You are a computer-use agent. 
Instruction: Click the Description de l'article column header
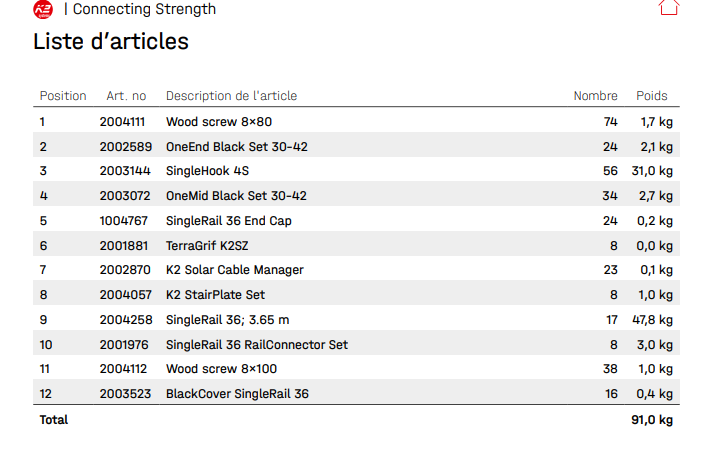click(231, 96)
